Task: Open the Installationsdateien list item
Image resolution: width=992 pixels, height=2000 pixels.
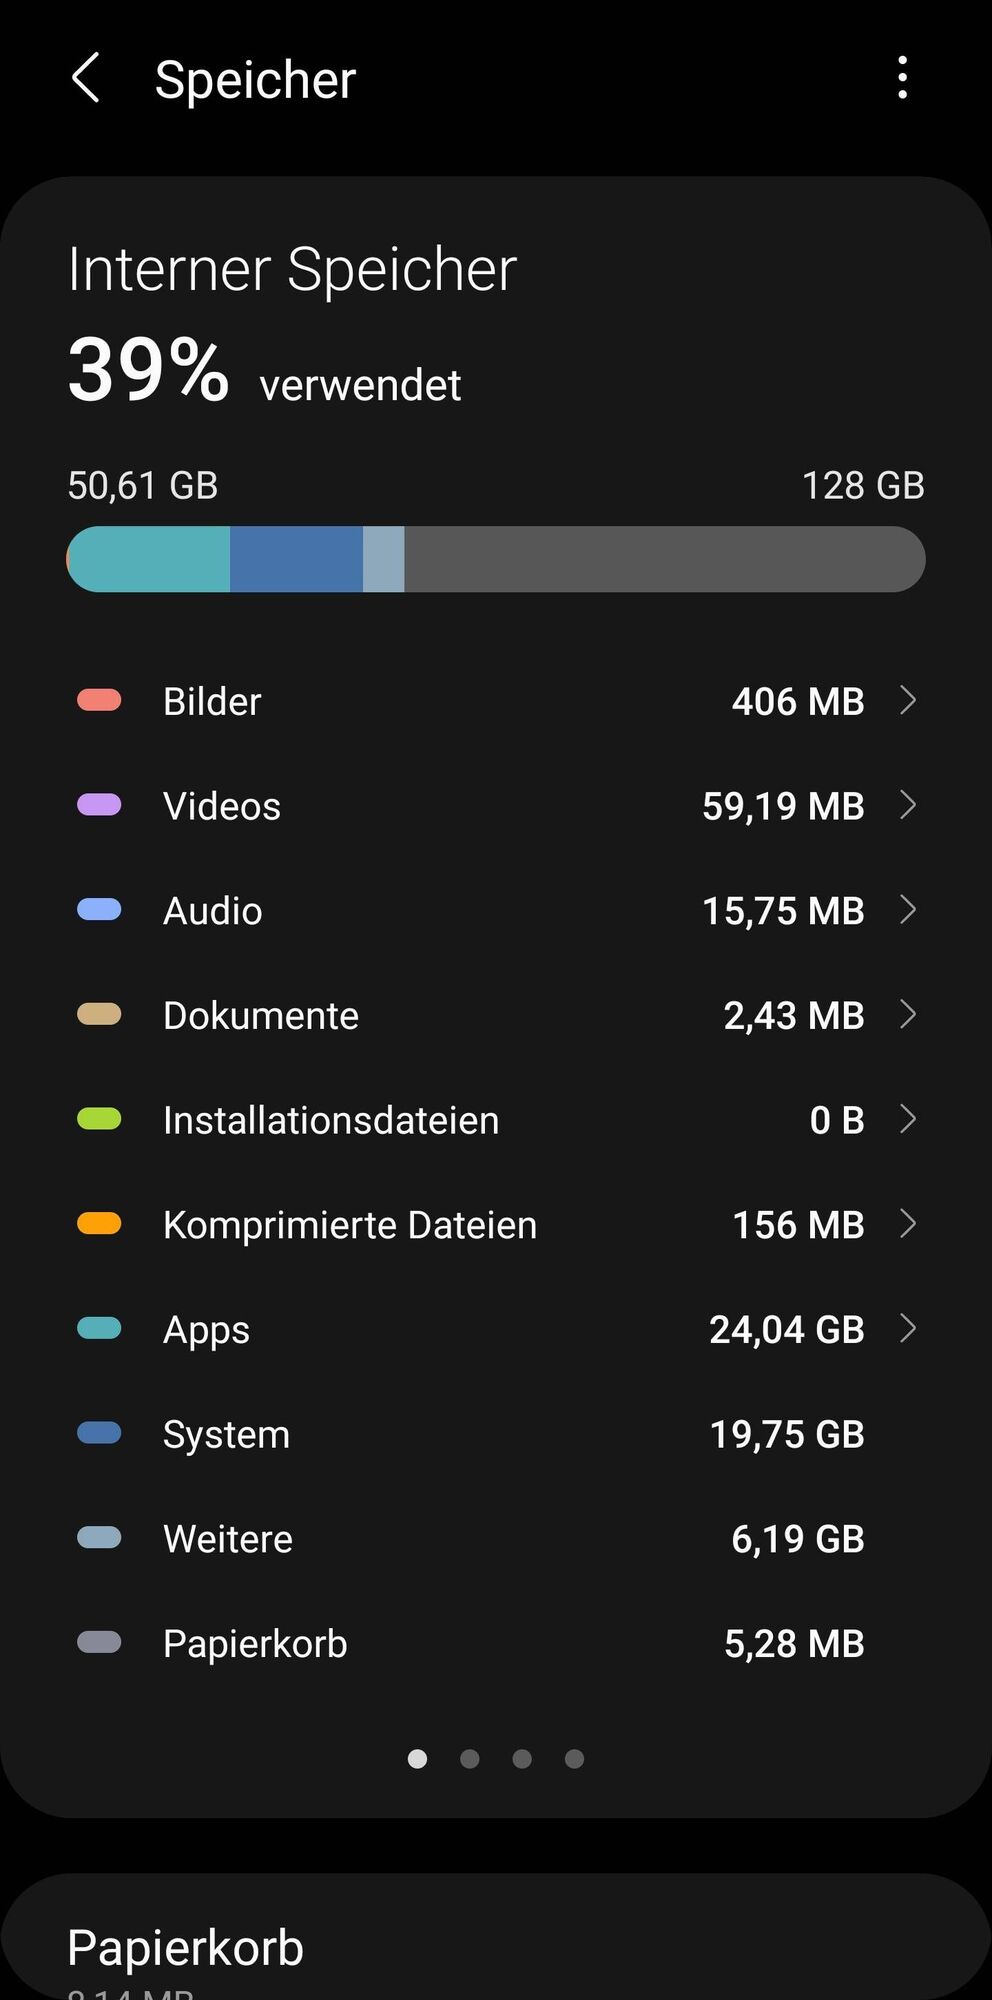Action: pos(496,1119)
